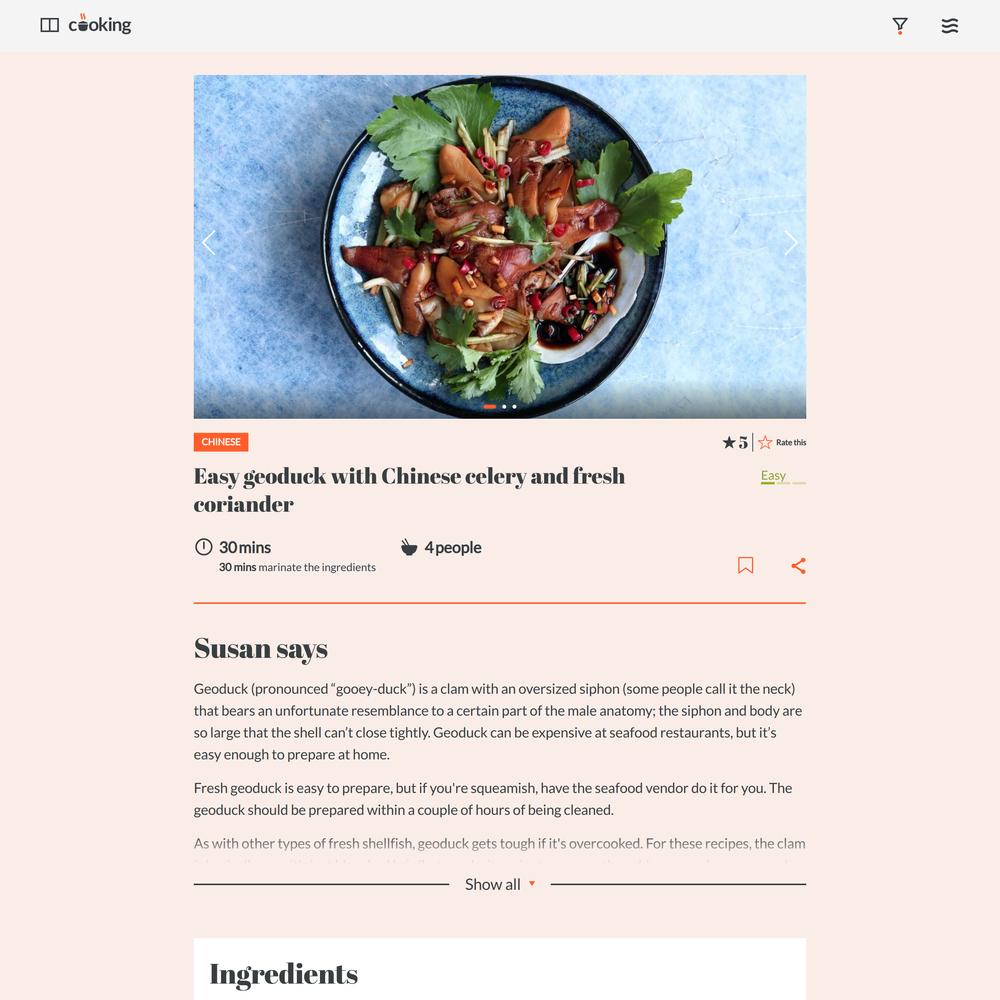Click the geoduck dish photo
The image size is (1000, 1000).
pos(500,247)
